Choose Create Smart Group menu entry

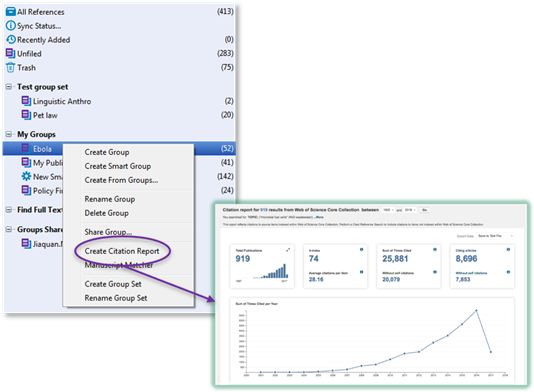[x=118, y=166]
